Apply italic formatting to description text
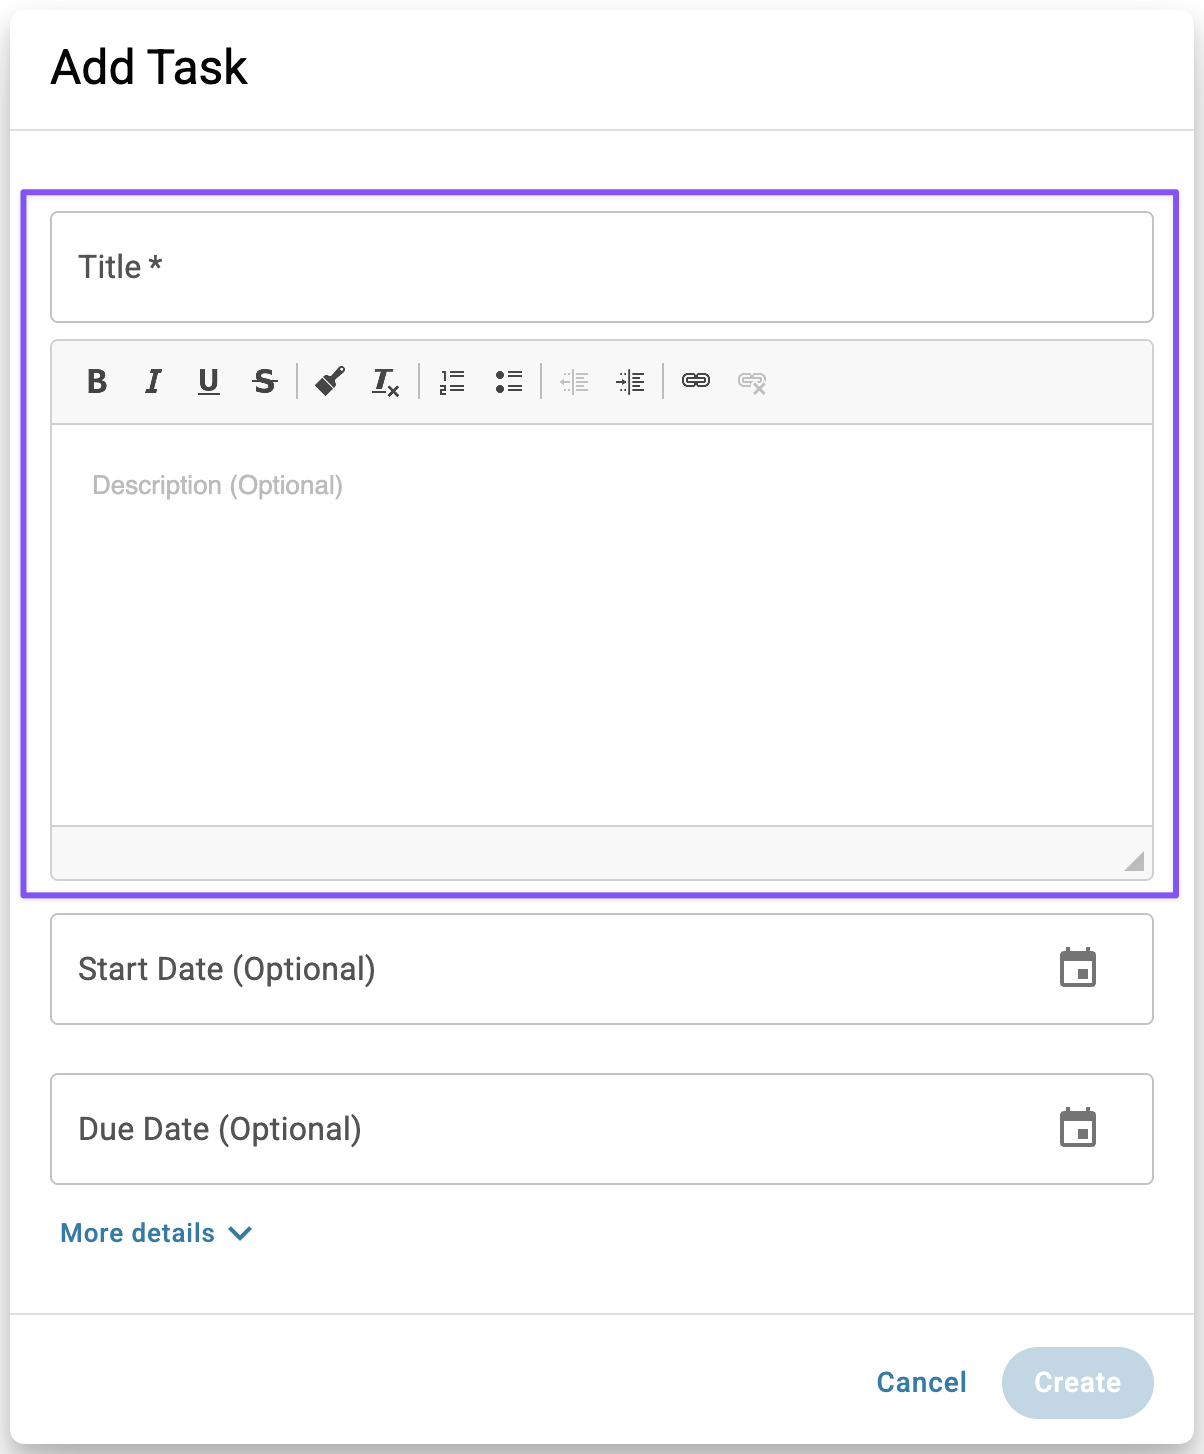This screenshot has width=1204, height=1454. (153, 381)
